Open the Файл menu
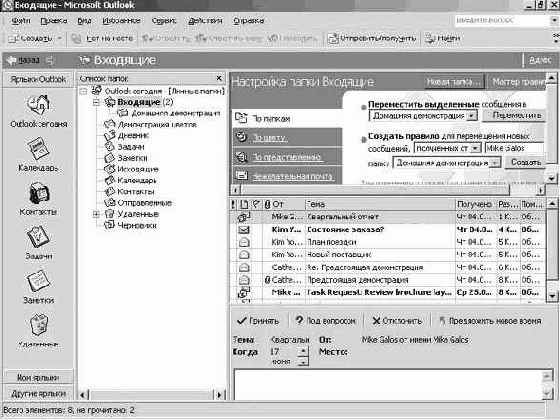 pos(21,21)
